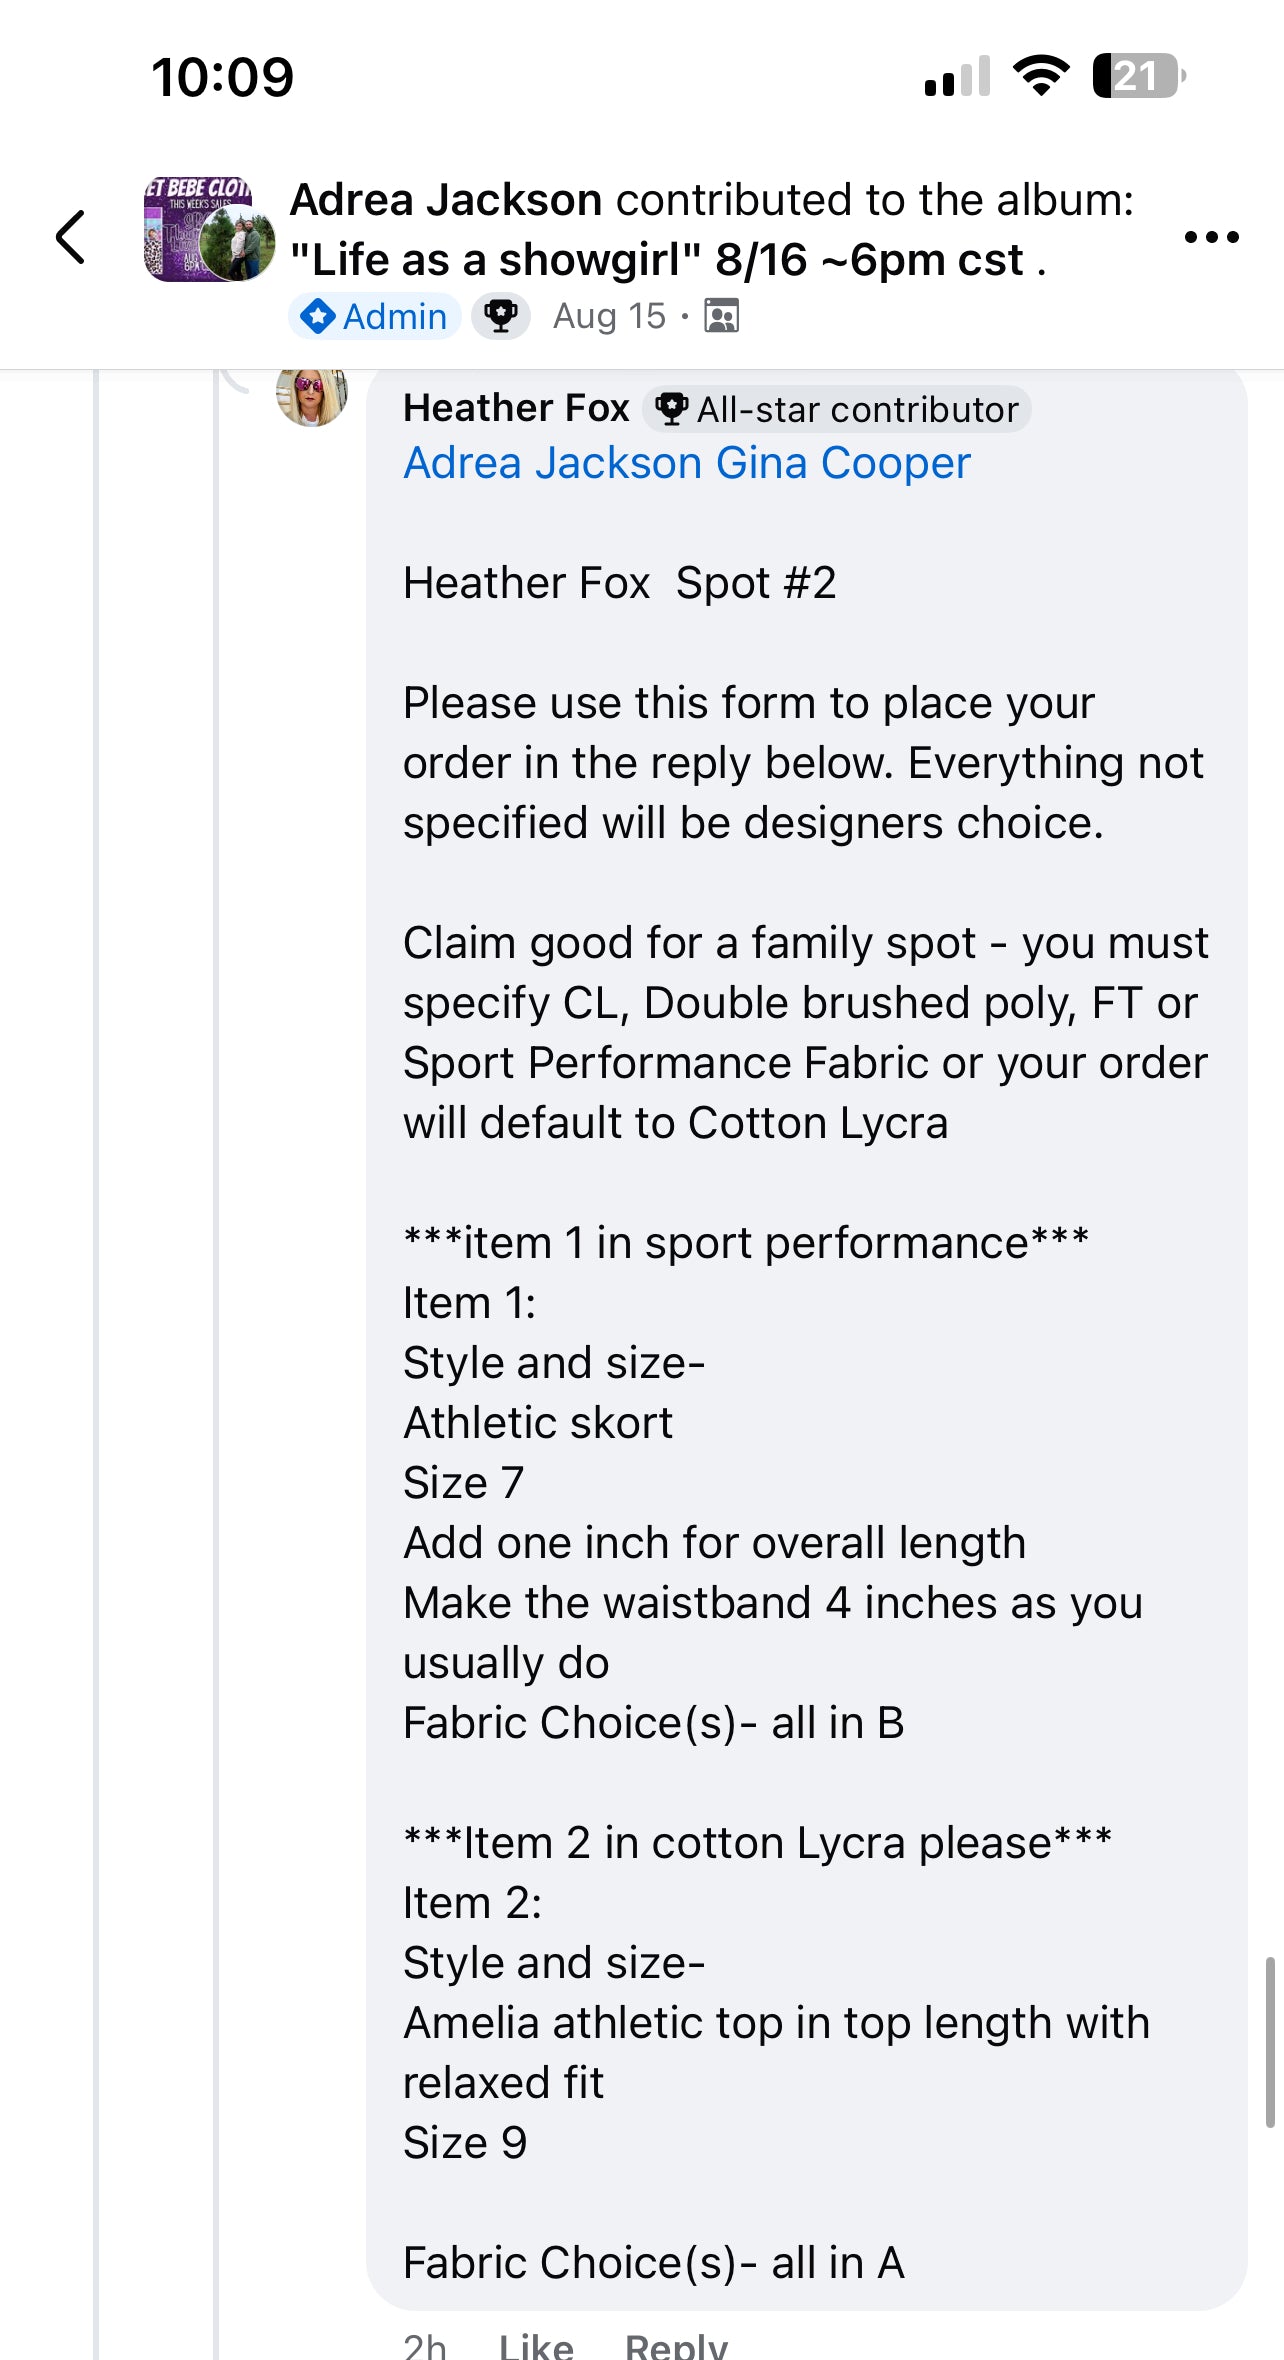Tap the trophy badge next to Admin
This screenshot has width=1284, height=2360.
pyautogui.click(x=501, y=316)
